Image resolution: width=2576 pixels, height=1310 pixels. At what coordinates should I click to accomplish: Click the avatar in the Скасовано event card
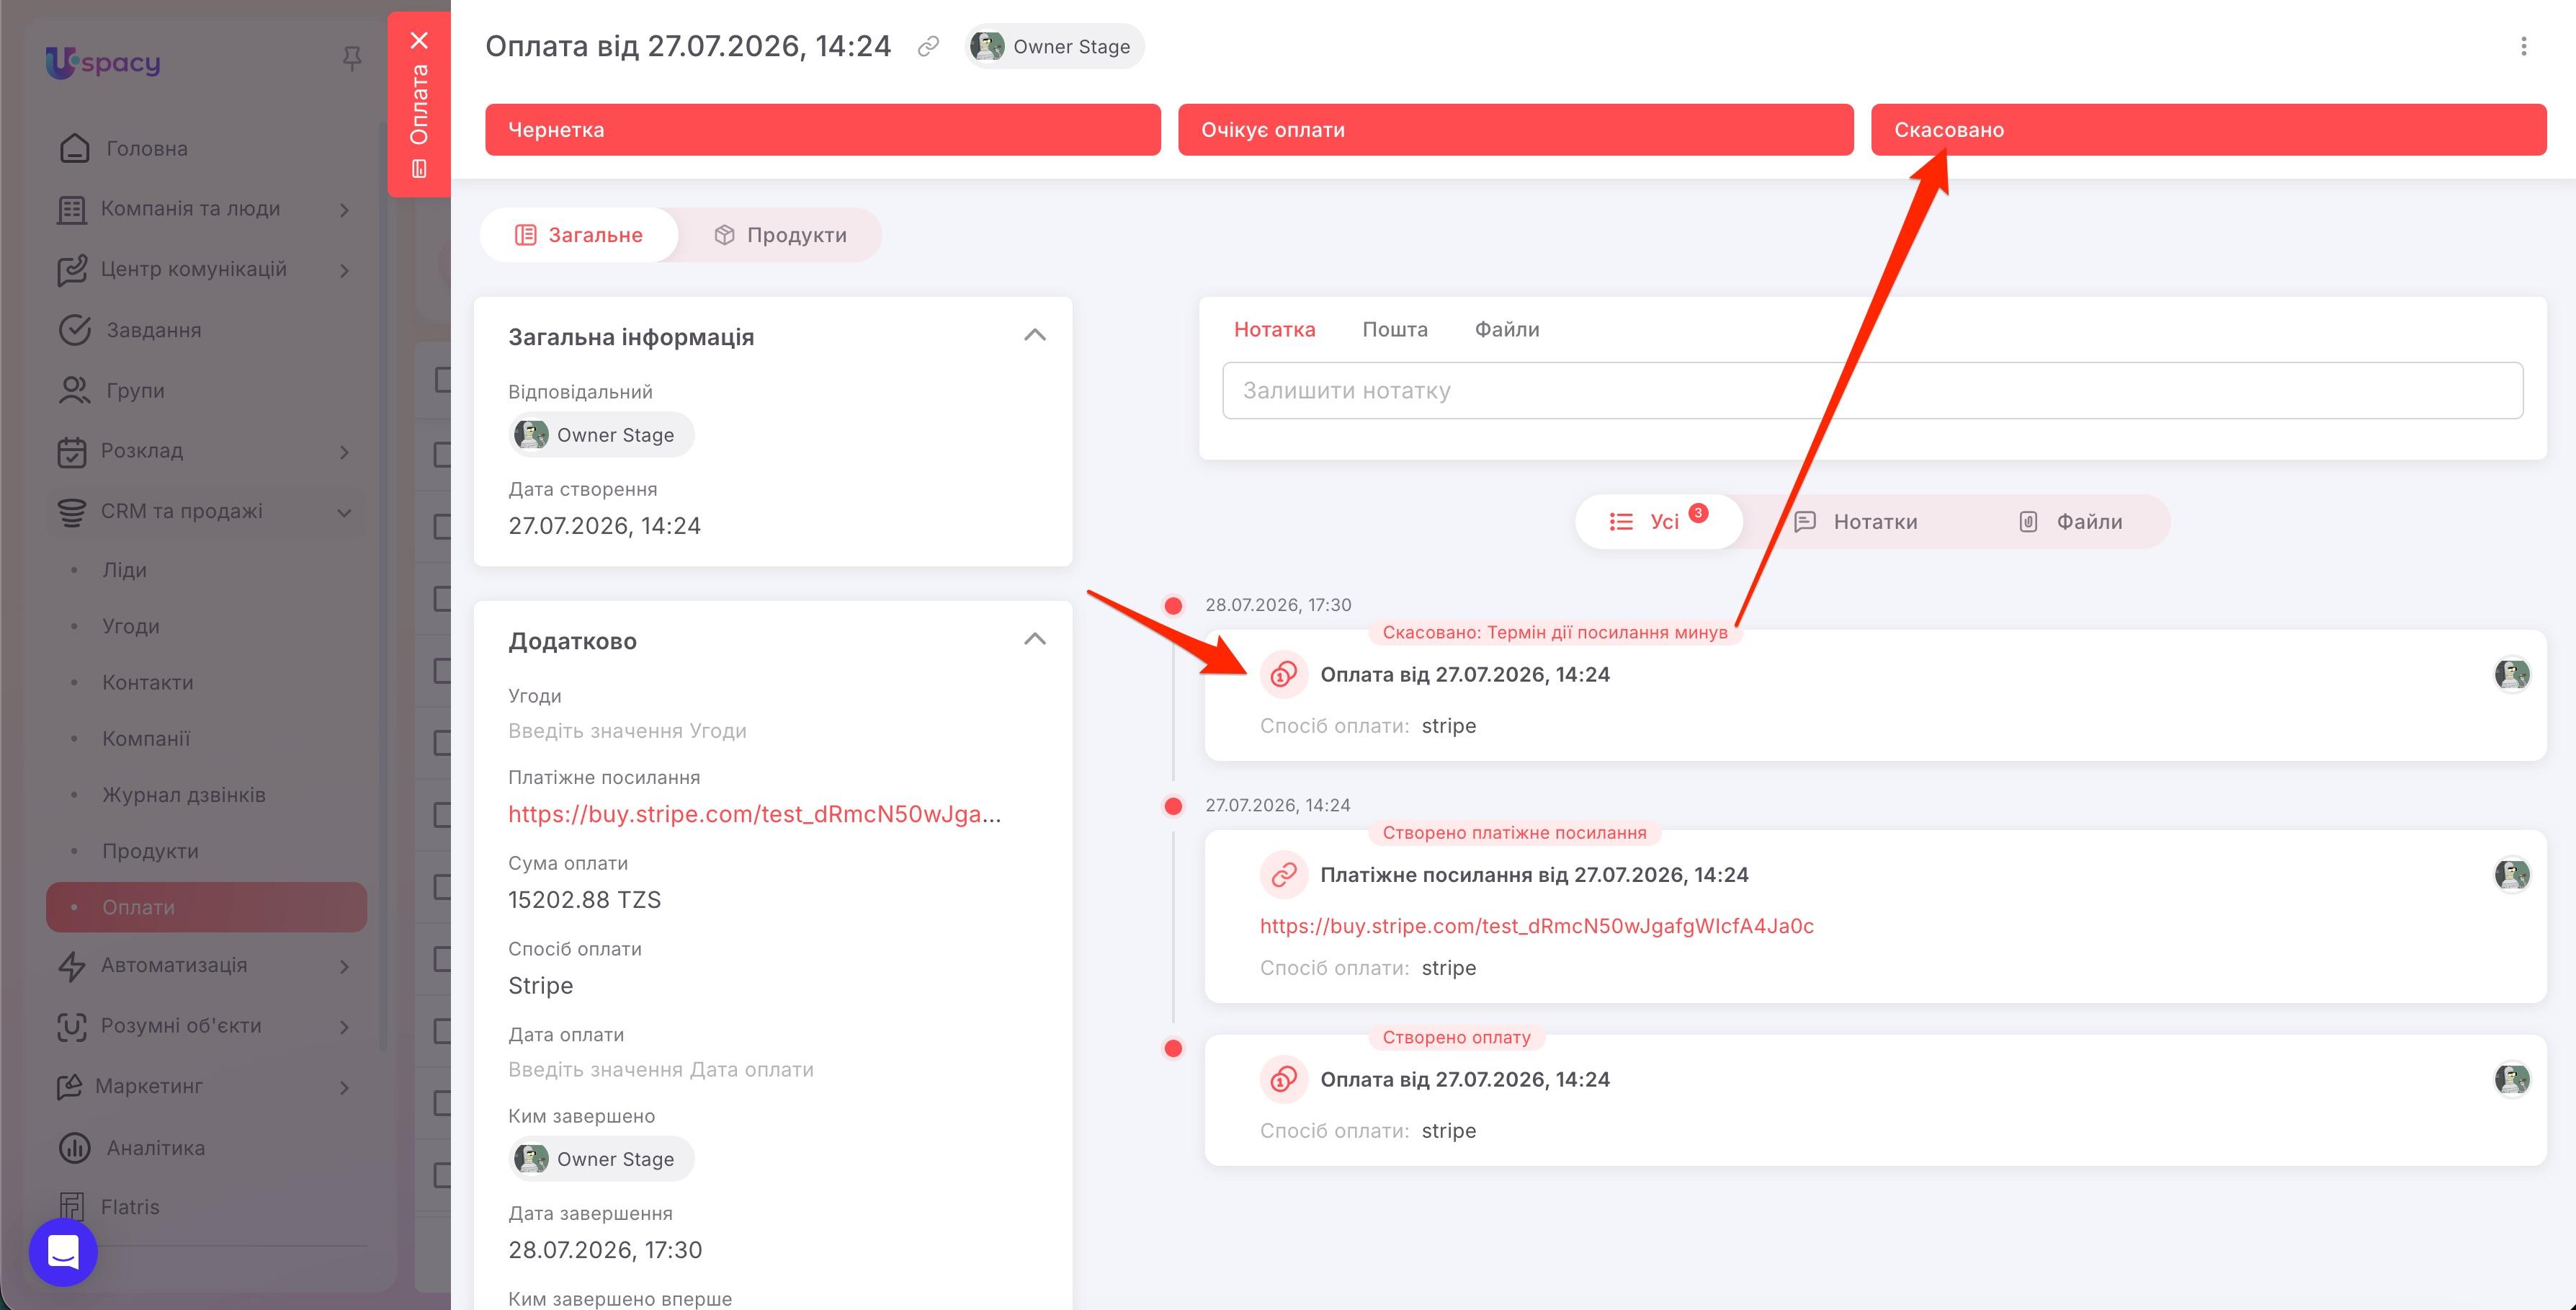(2512, 675)
